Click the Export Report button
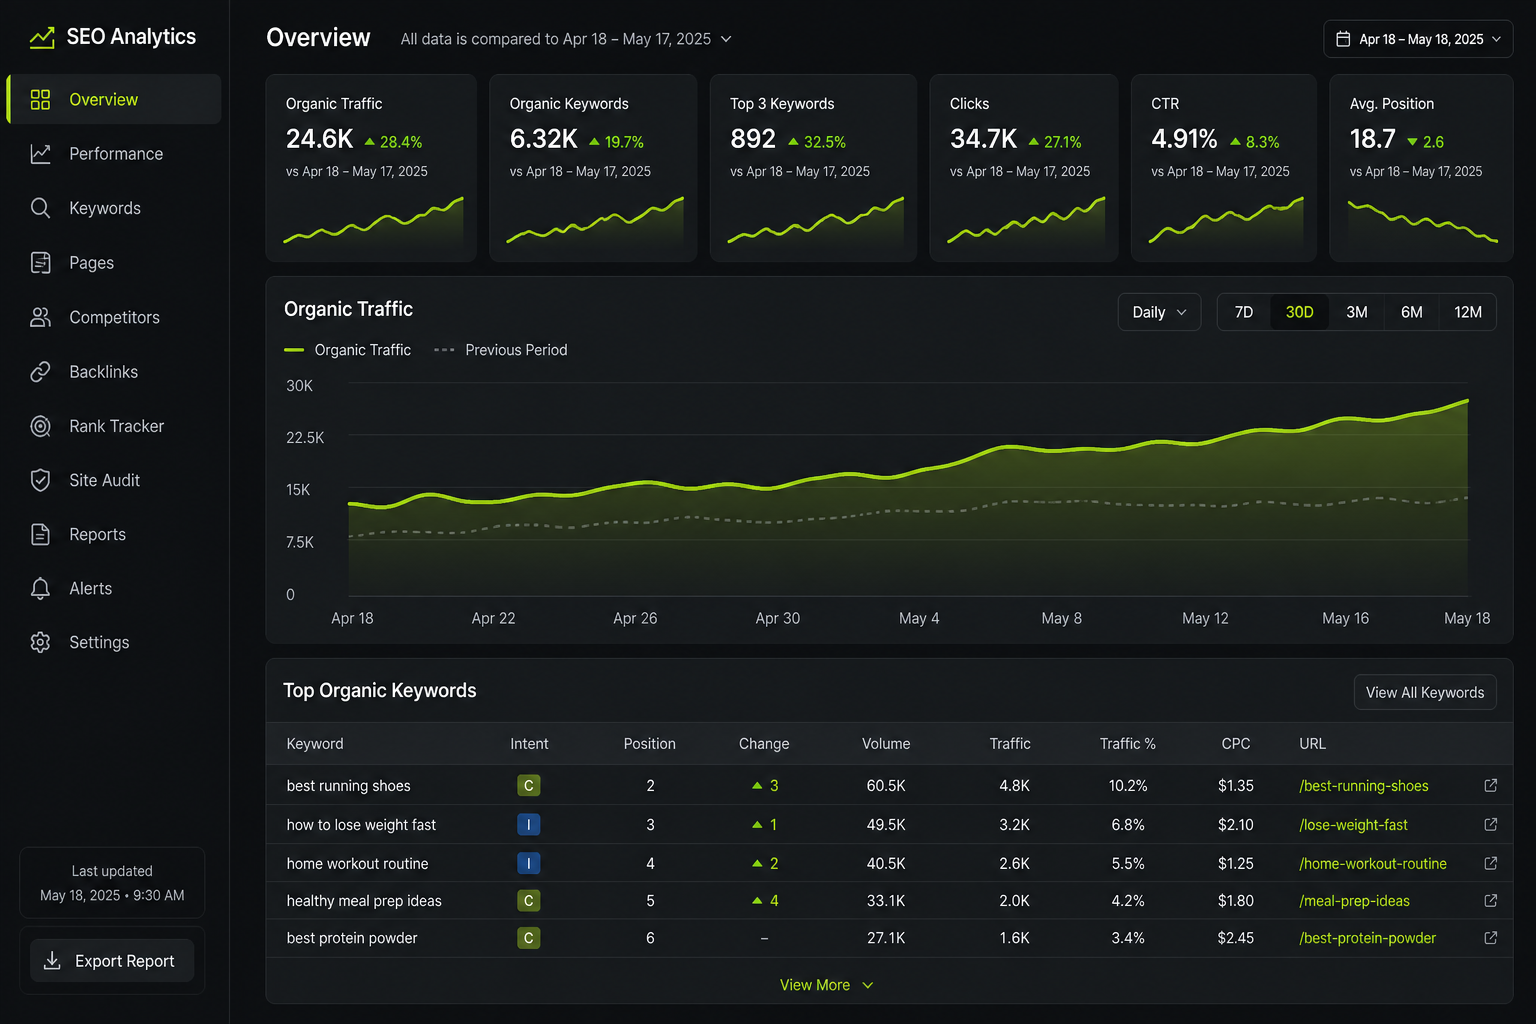The width and height of the screenshot is (1536, 1024). pyautogui.click(x=112, y=961)
